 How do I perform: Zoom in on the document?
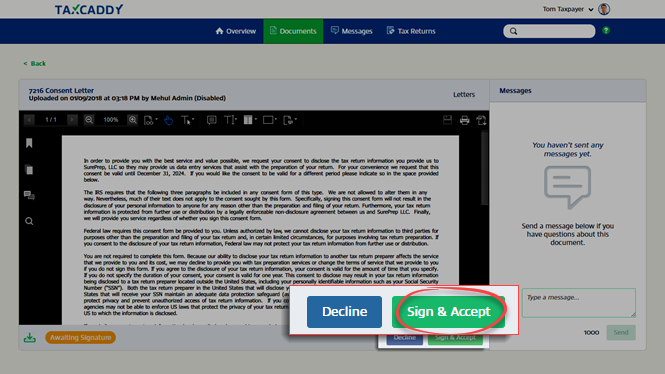point(133,120)
